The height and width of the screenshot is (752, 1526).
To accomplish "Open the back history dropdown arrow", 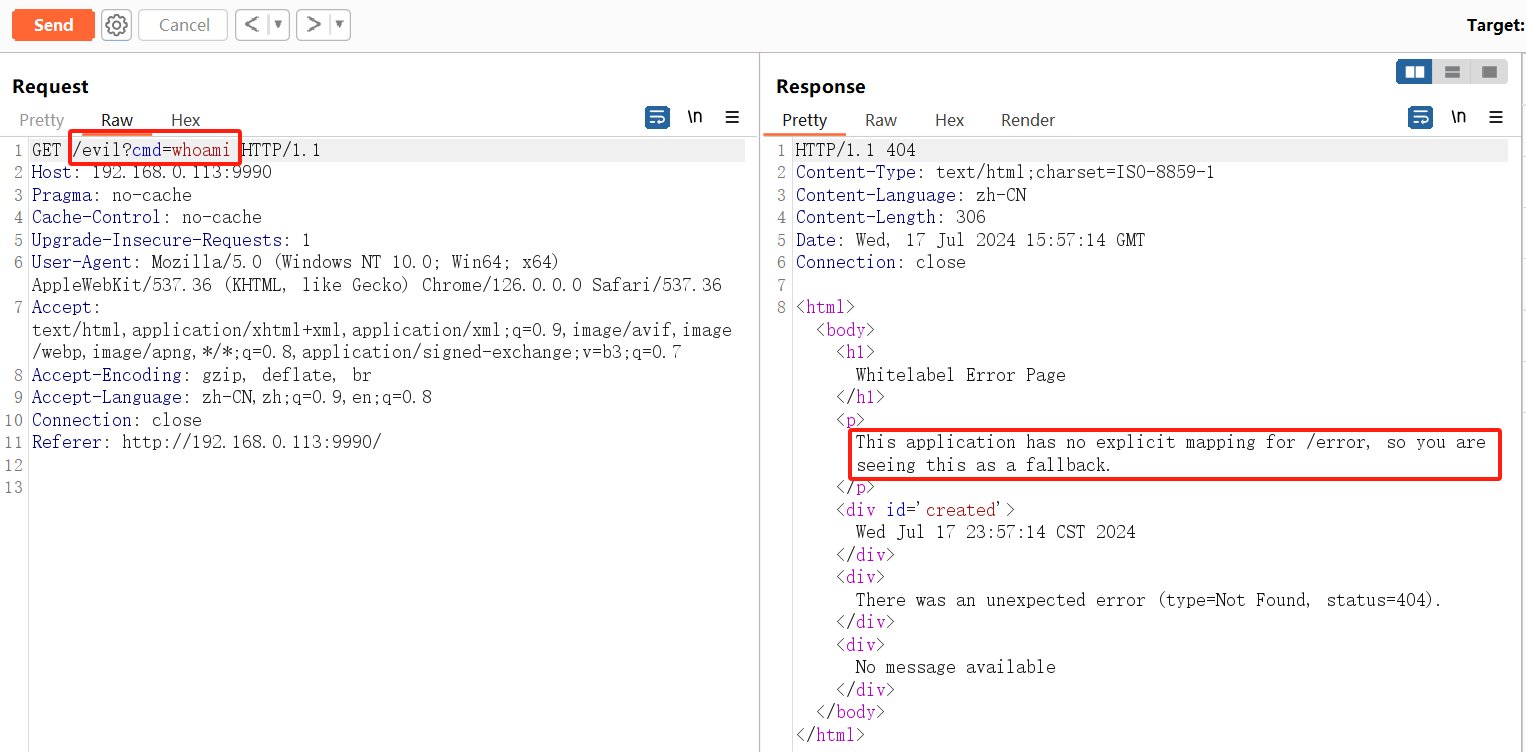I will (x=278, y=25).
